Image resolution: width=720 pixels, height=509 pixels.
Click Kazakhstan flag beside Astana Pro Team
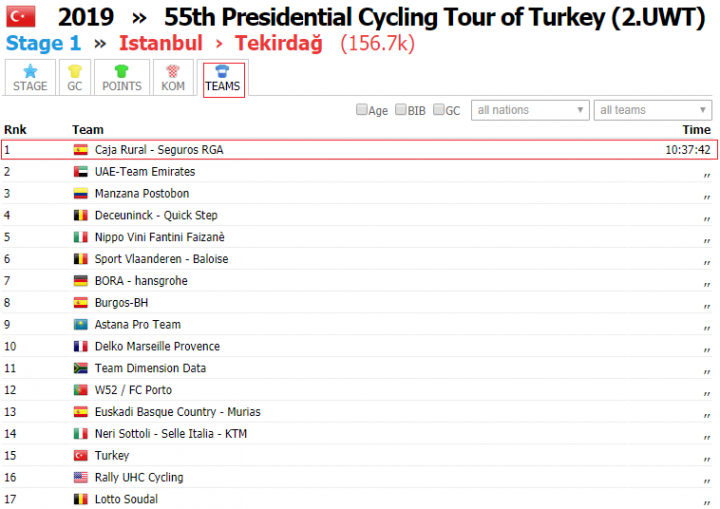coord(81,324)
